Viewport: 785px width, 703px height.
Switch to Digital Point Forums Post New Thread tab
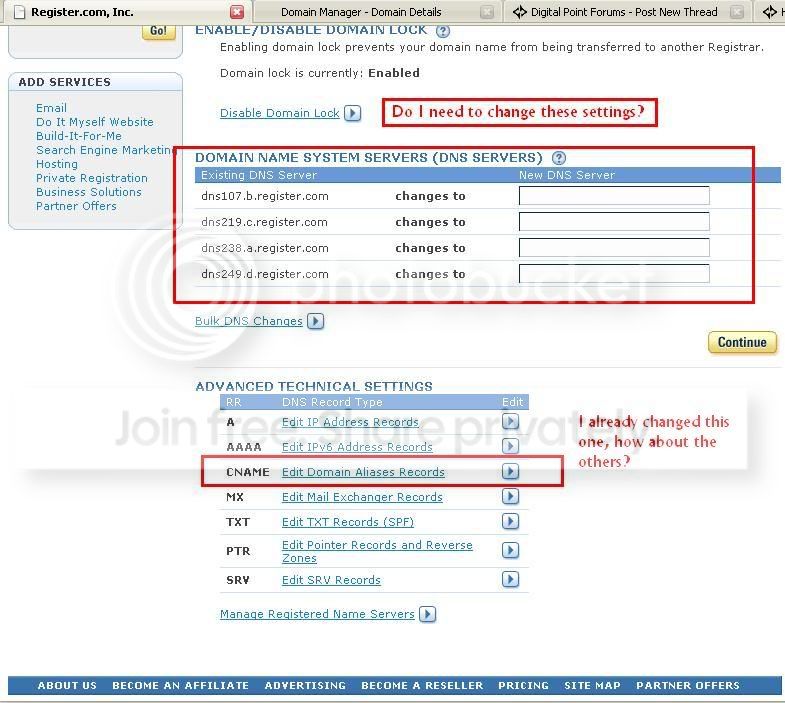(x=627, y=12)
